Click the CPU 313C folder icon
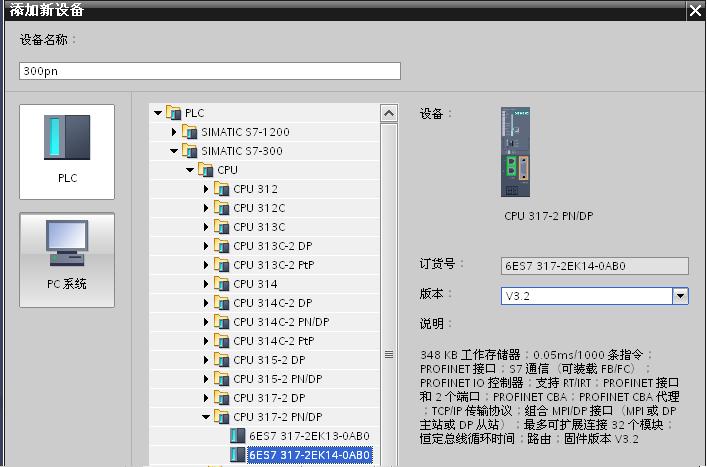The height and width of the screenshot is (467, 707). tap(222, 226)
